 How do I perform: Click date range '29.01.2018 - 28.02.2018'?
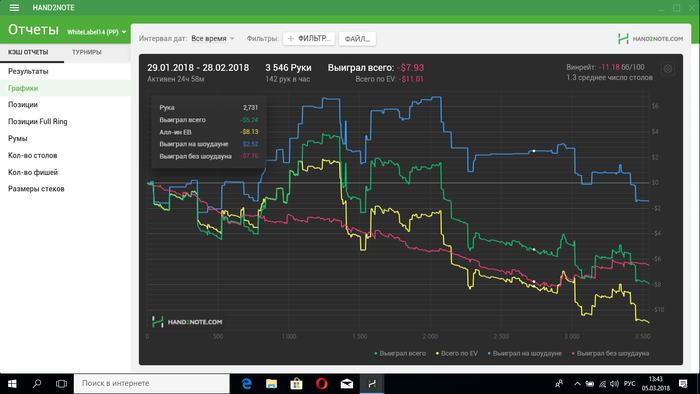198,68
